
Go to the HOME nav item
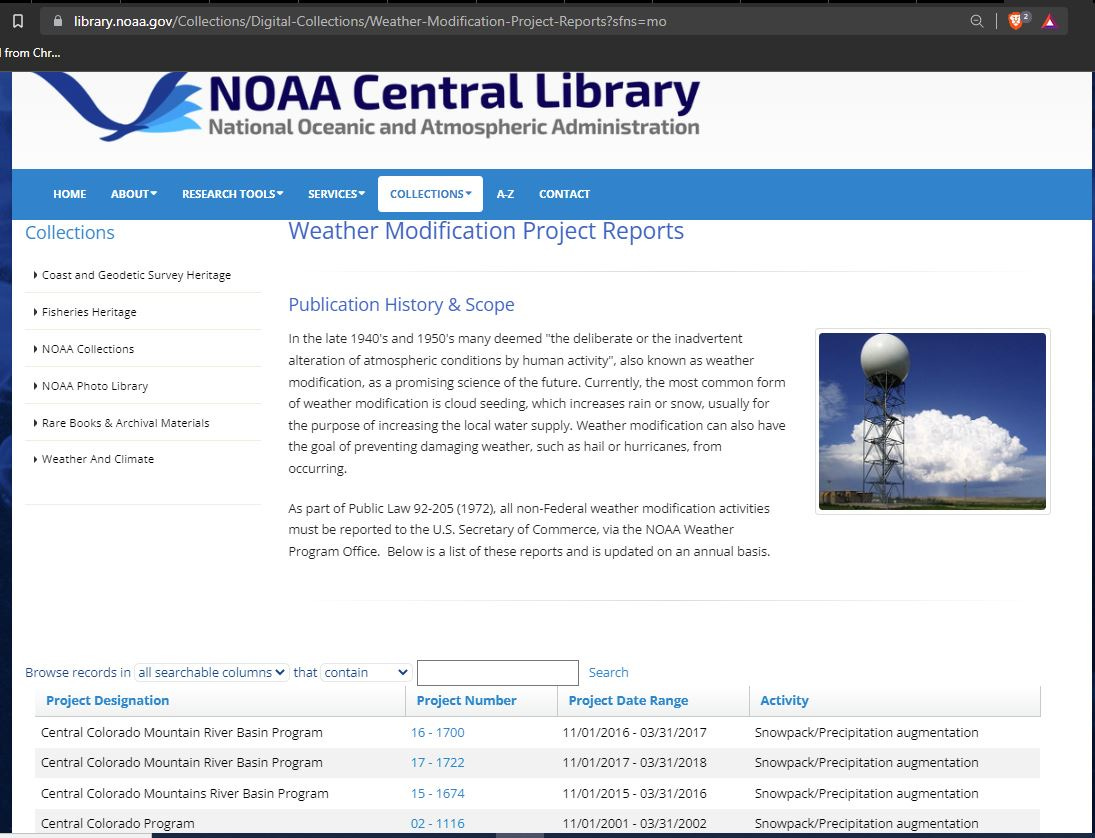pos(70,194)
